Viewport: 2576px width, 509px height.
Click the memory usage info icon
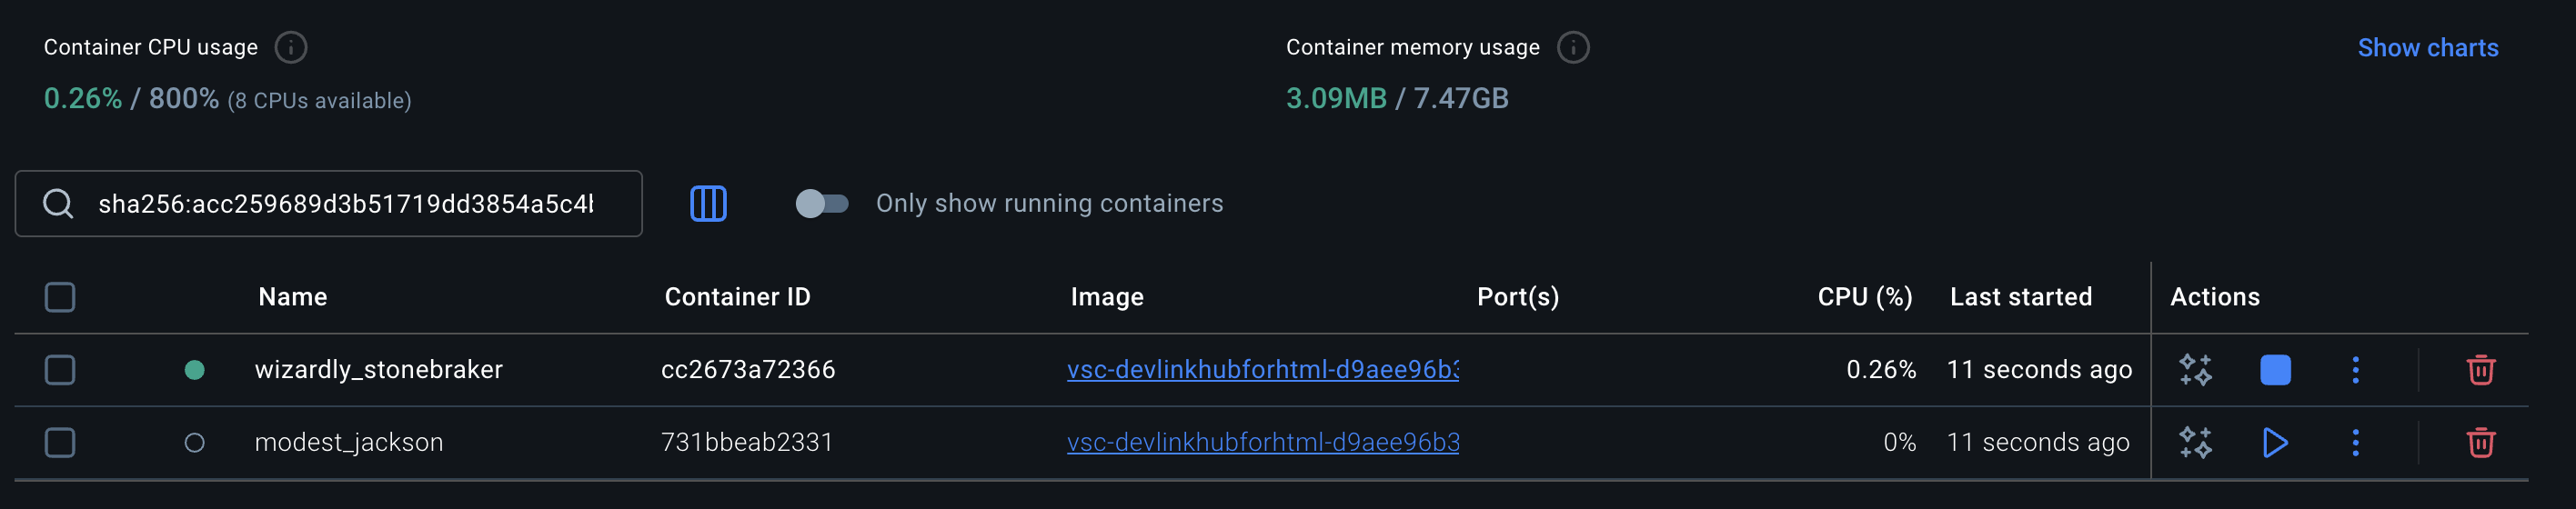[1572, 47]
